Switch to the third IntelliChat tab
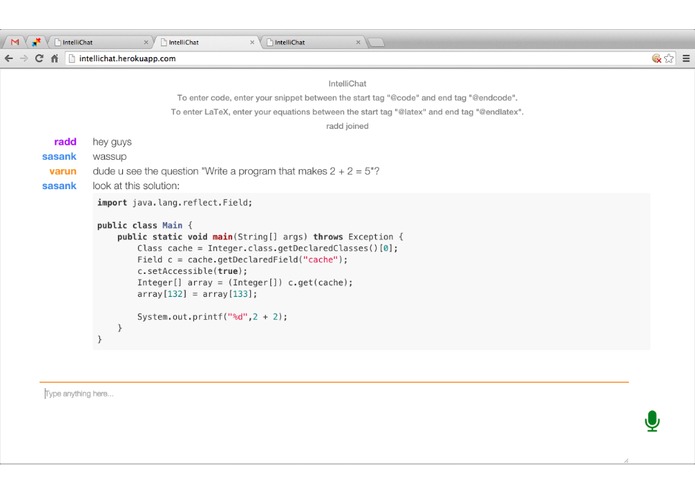 click(x=312, y=42)
